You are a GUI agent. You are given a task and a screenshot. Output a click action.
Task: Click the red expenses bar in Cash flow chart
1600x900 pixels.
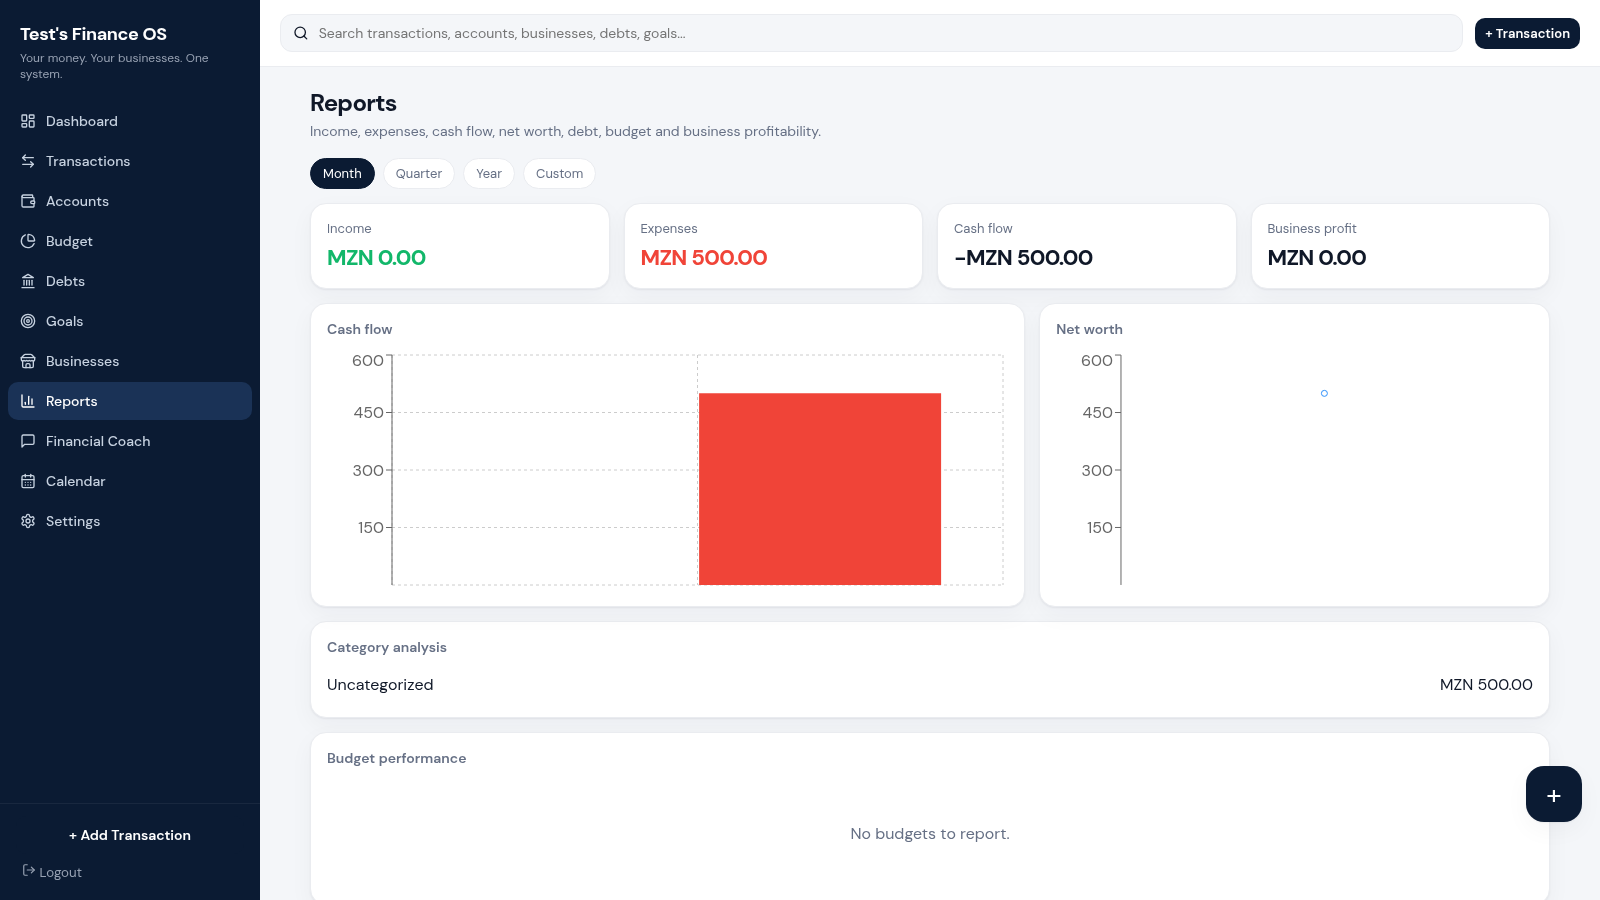tap(820, 489)
